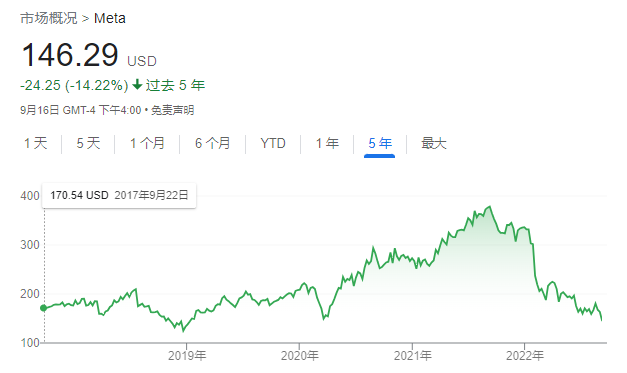The image size is (627, 373).
Task: Click the green start point marker on chart
Action: pos(44,308)
